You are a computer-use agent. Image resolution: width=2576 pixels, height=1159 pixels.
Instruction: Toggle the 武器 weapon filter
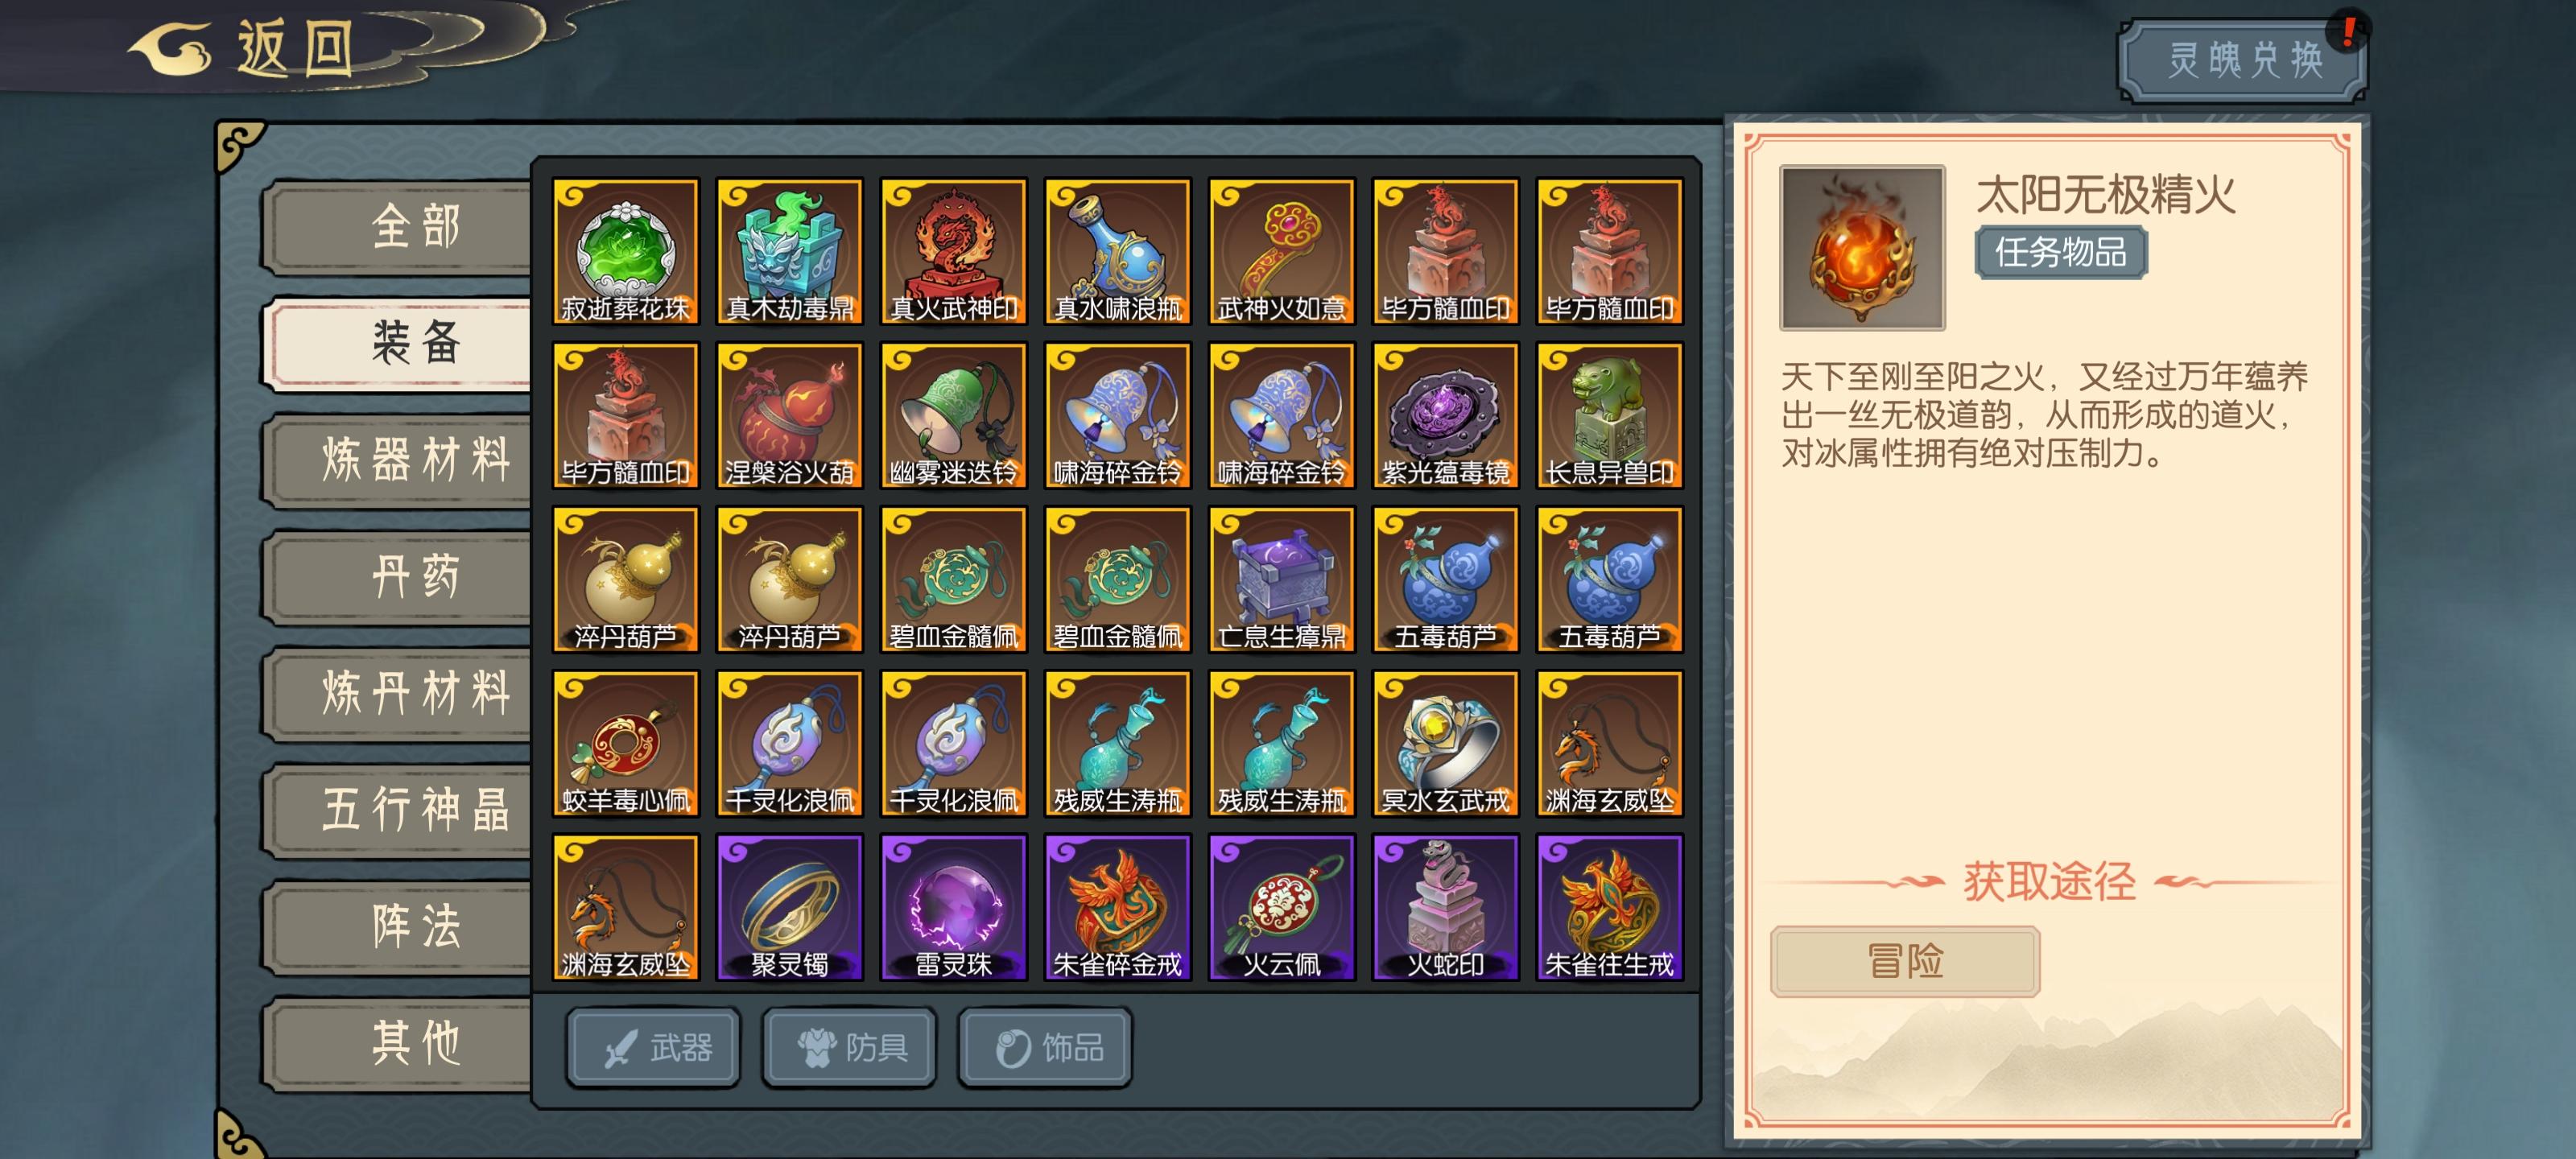click(654, 1047)
